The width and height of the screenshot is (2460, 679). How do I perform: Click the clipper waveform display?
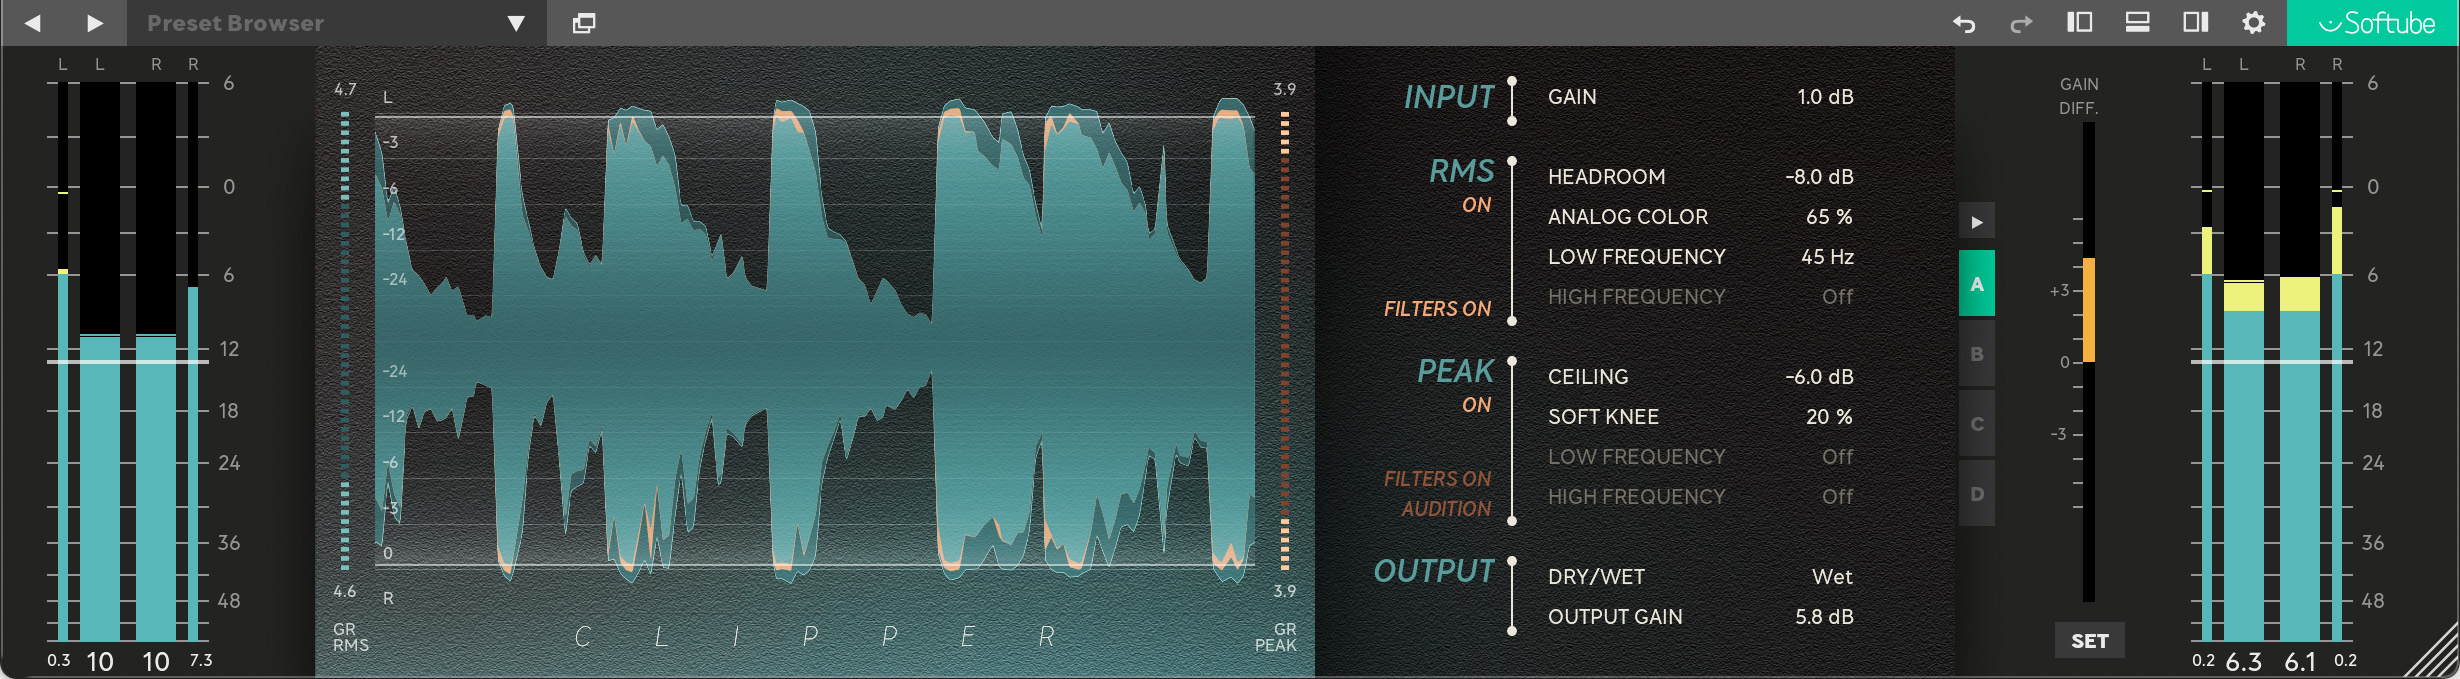pos(815,340)
